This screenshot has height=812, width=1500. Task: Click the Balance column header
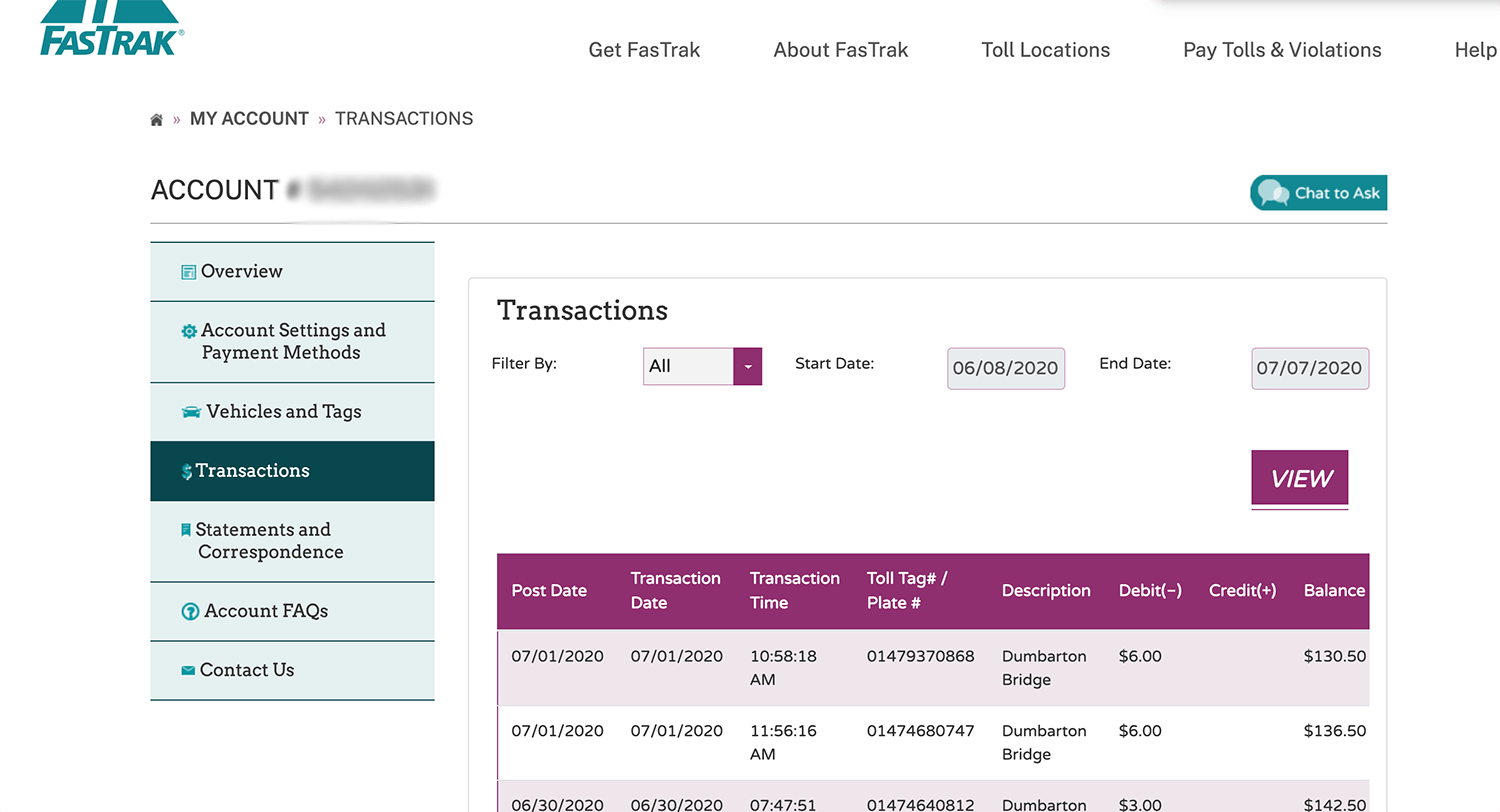click(x=1334, y=591)
